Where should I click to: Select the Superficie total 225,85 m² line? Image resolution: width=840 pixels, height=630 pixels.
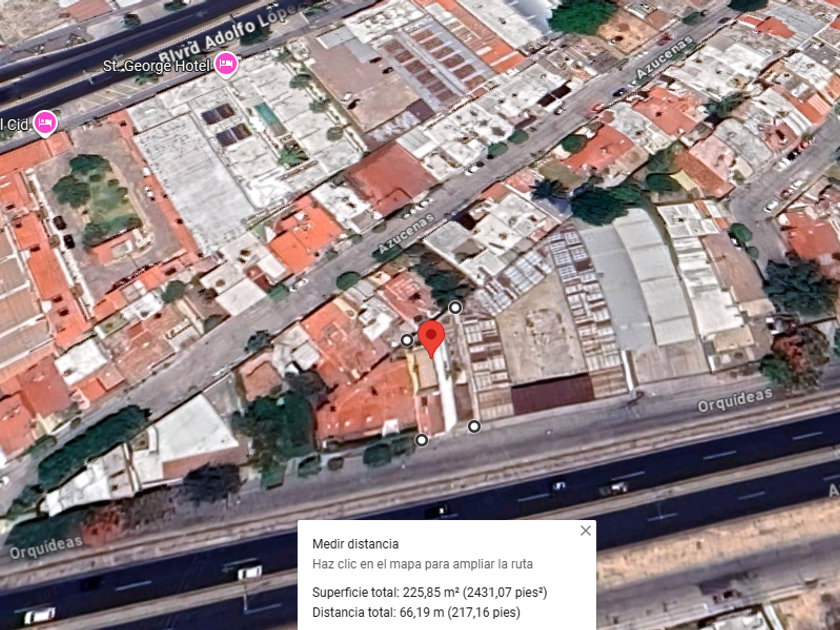click(x=430, y=592)
